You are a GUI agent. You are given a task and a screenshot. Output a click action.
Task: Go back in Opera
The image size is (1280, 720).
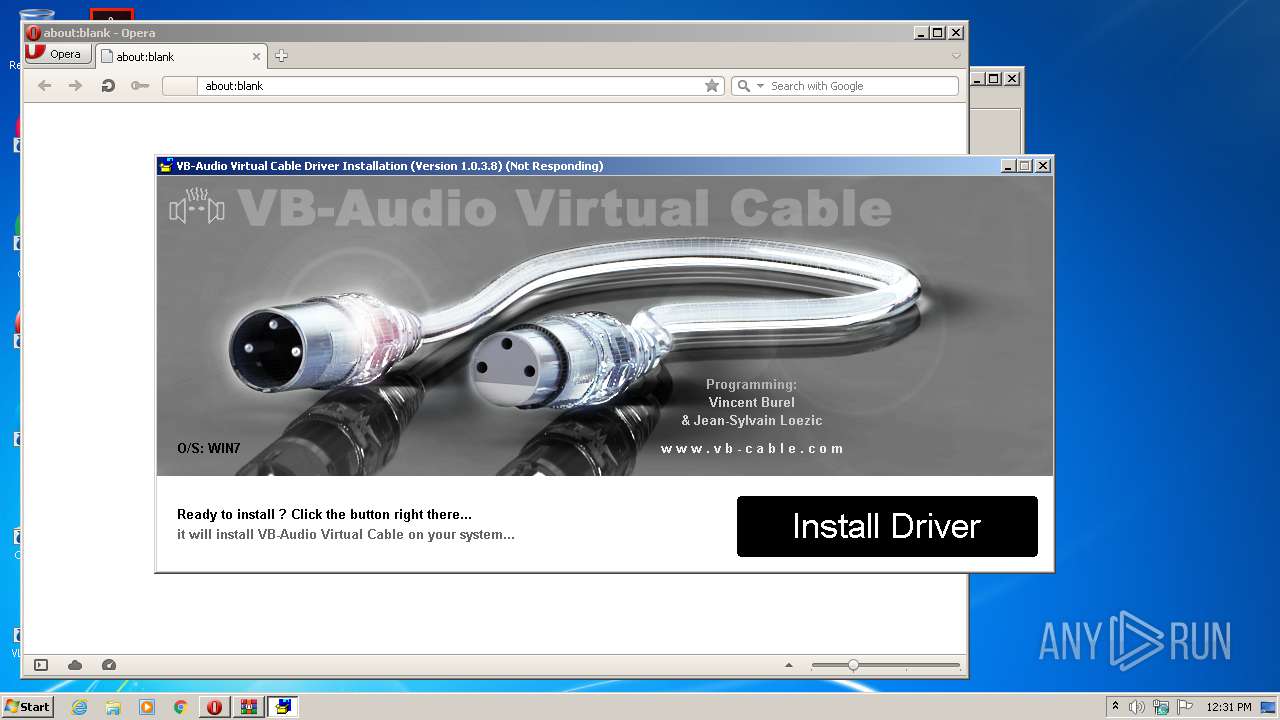coord(44,86)
